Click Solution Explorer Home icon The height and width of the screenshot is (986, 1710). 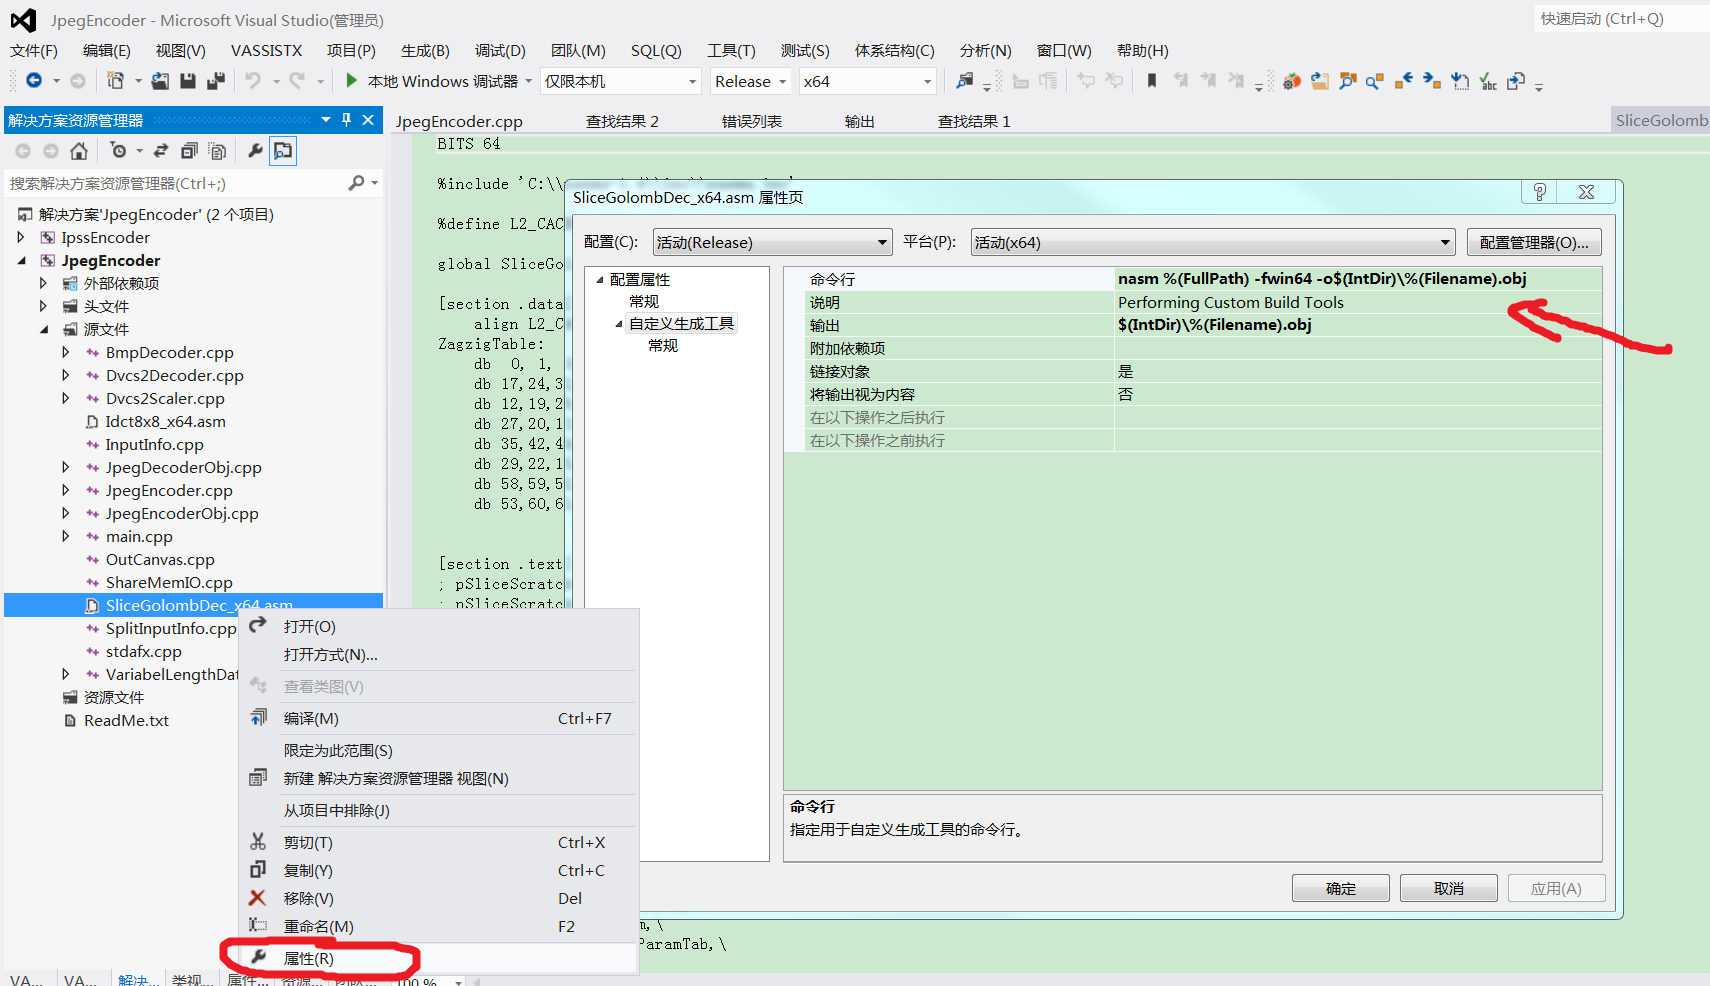[x=79, y=151]
